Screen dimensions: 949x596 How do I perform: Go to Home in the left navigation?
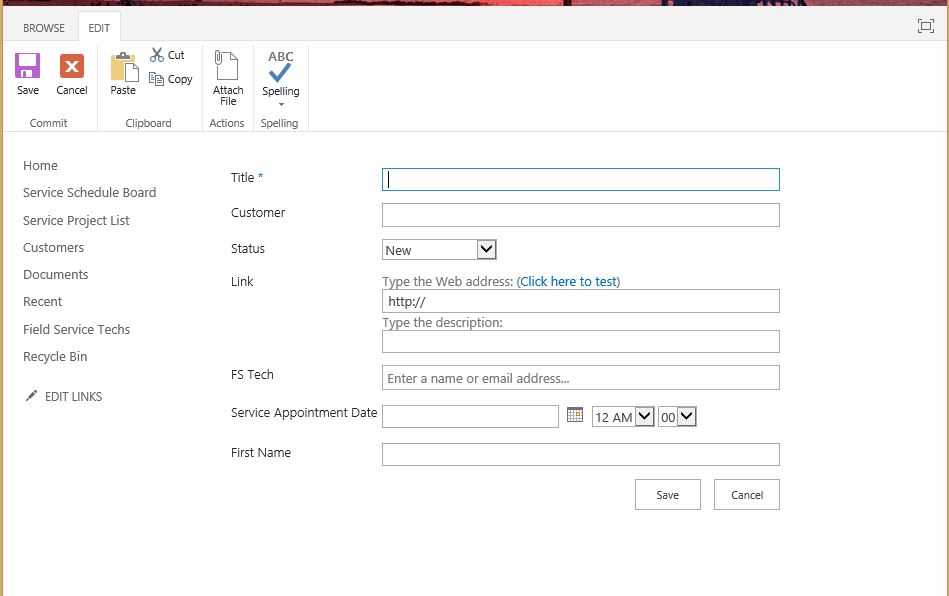click(x=41, y=165)
